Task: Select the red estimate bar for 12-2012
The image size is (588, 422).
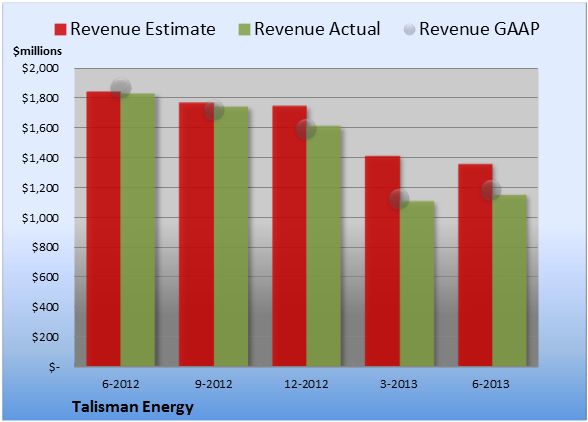Action: coord(290,236)
